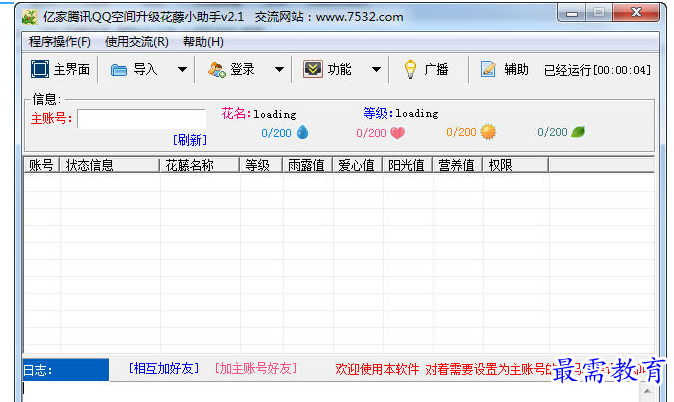Click the 雨露值 column header
Screen dimensions: 674x402
(x=307, y=165)
